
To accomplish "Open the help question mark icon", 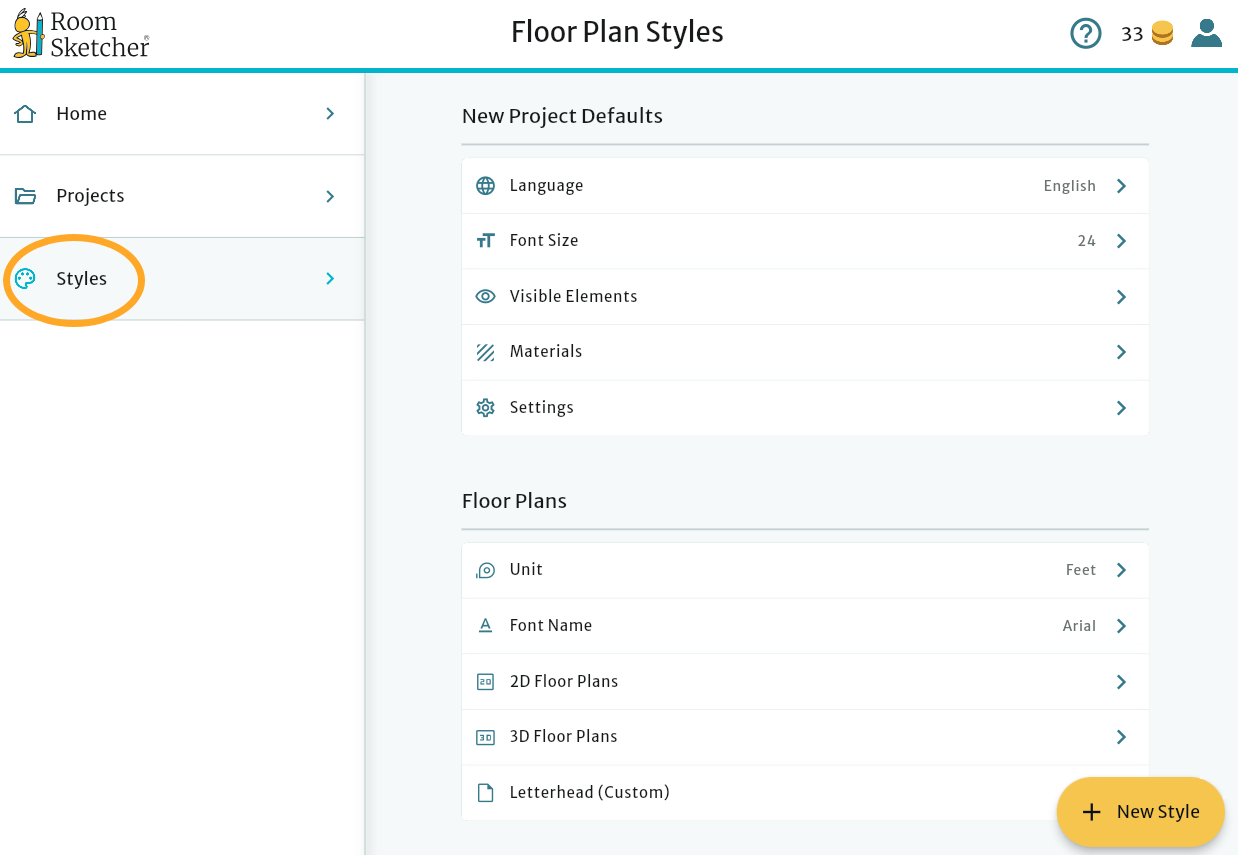I will point(1086,33).
